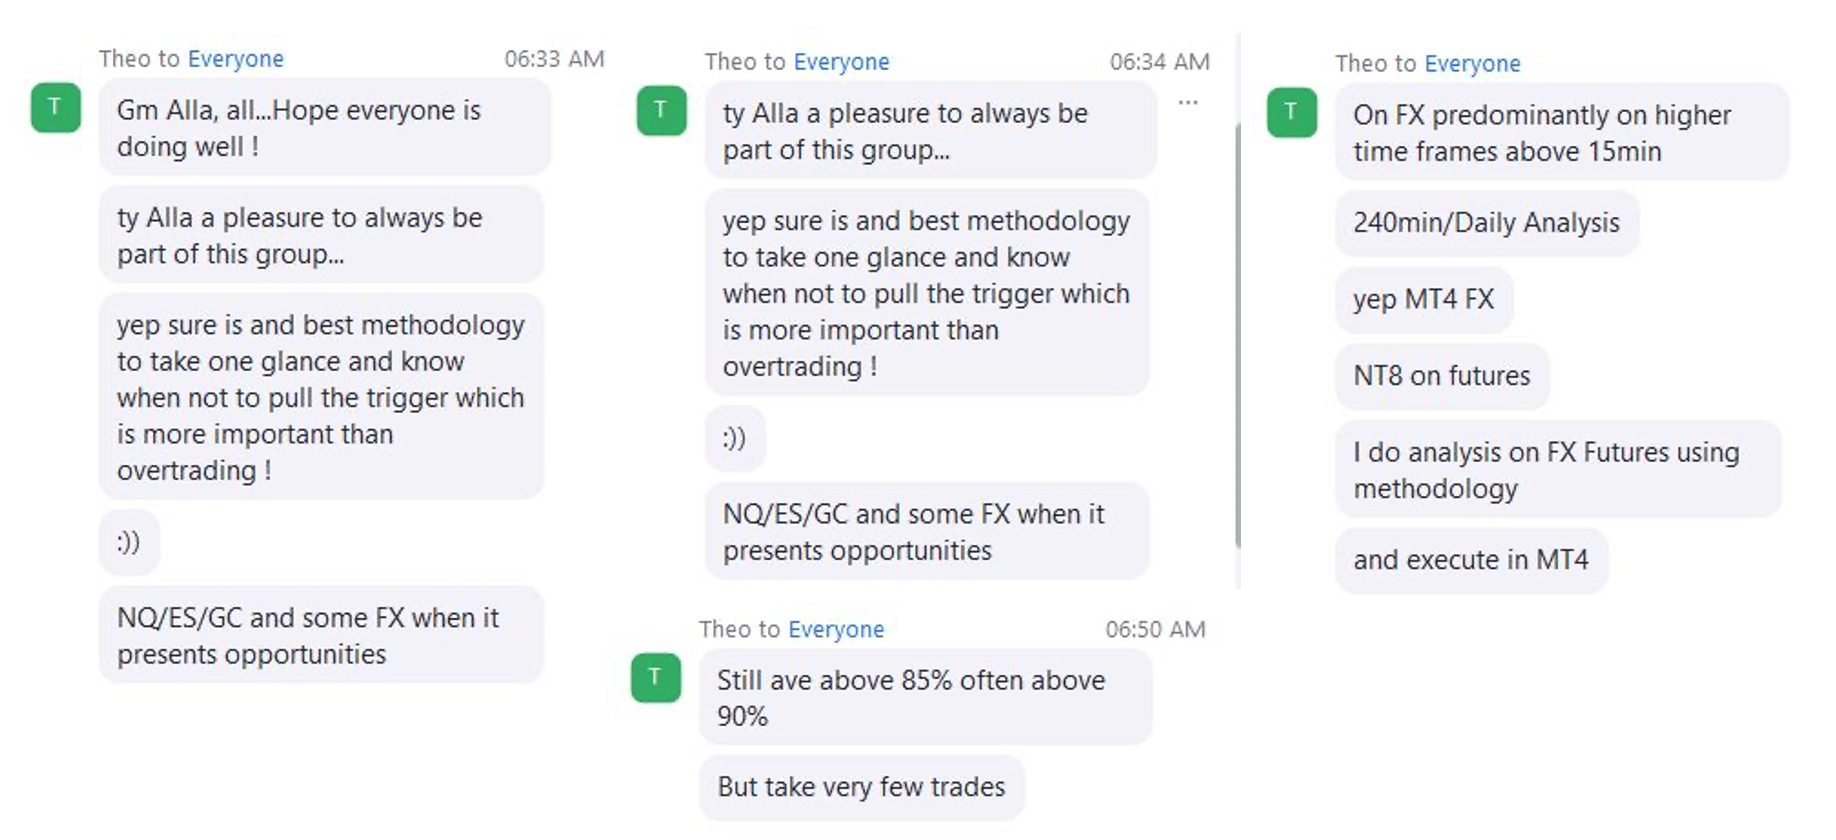Click Theo's avatar next to the 06:34 AM message
This screenshot has width=1836, height=840.
point(661,110)
